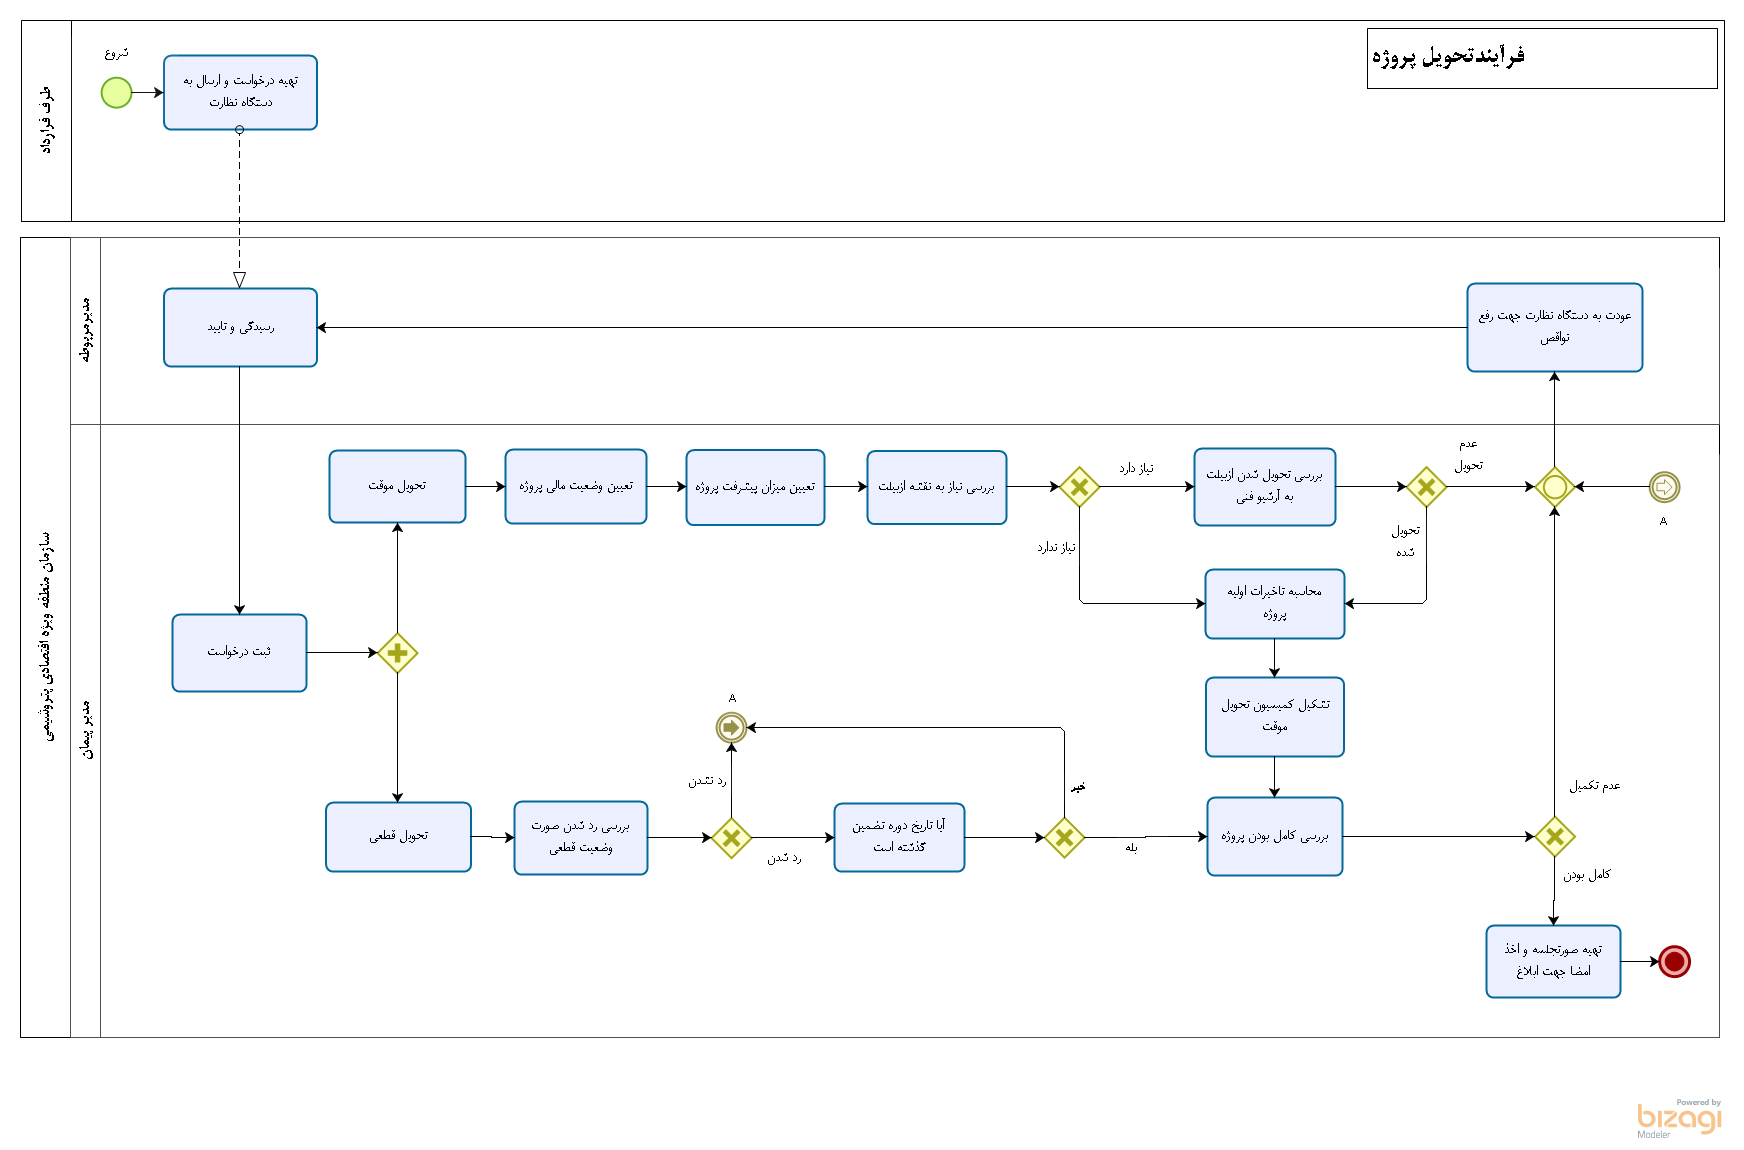
Task: Click the Bizagi Modeler logo
Action: (x=1679, y=1118)
